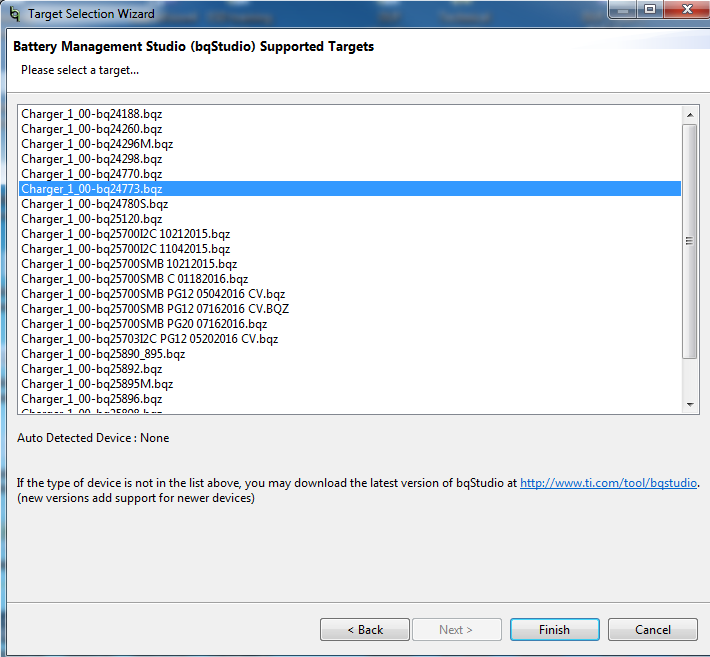This screenshot has height=657, width=710.
Task: Select Charger_1_00-bq25700I2C 10212015.bqz
Action: pyautogui.click(x=125, y=234)
